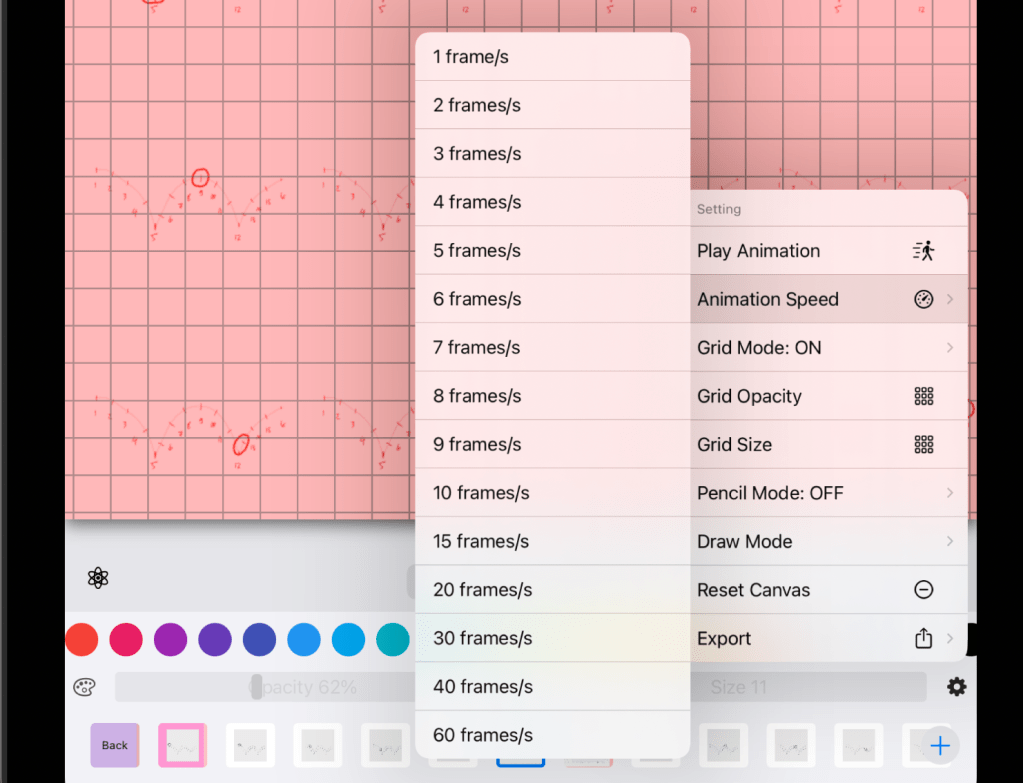The width and height of the screenshot is (1023, 783).
Task: Click the share icon beside Export
Action: (923, 638)
